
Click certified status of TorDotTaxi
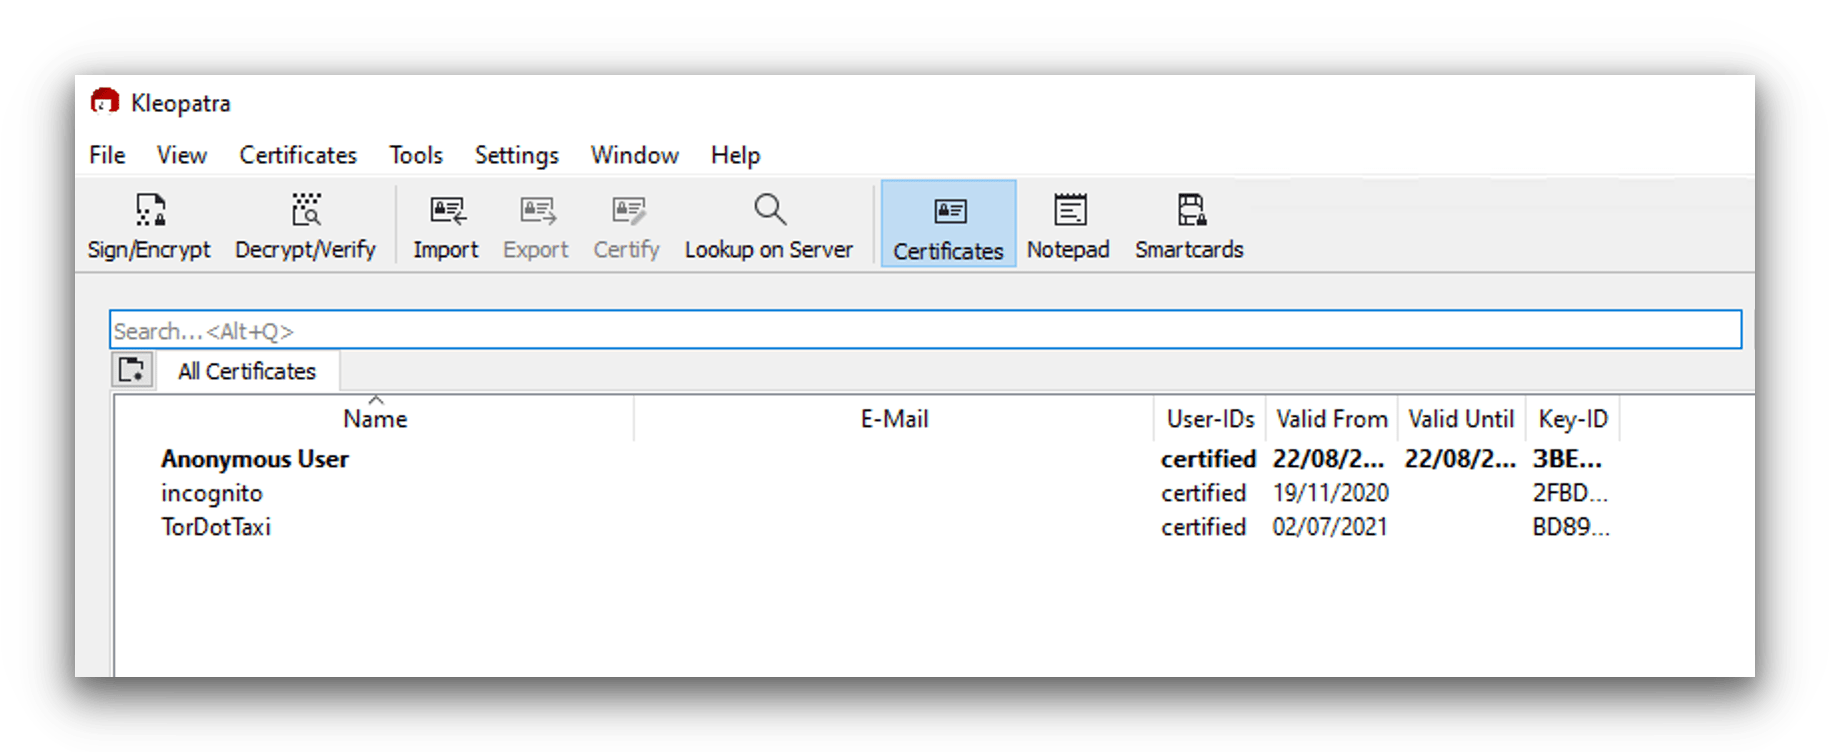[x=1203, y=527]
